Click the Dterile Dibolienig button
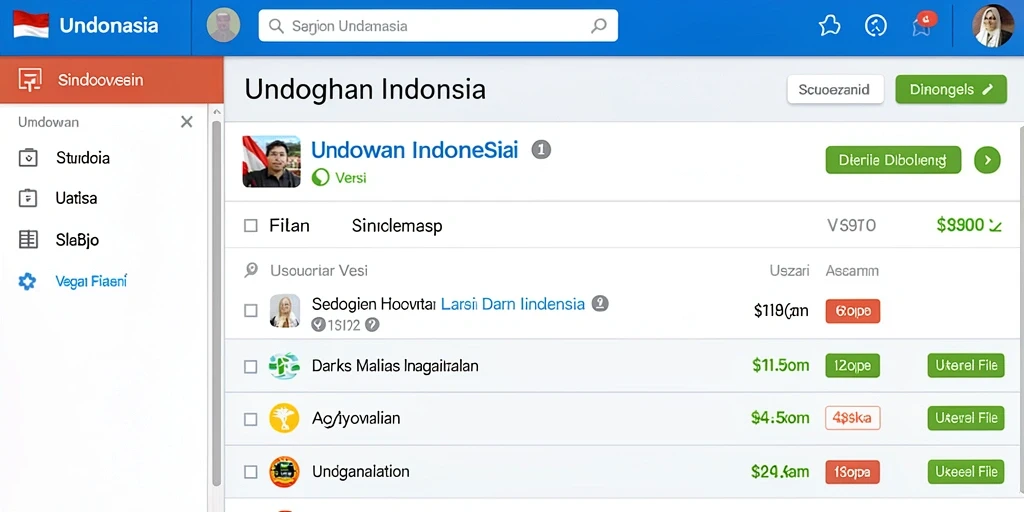Viewport: 1024px width, 512px height. [893, 160]
